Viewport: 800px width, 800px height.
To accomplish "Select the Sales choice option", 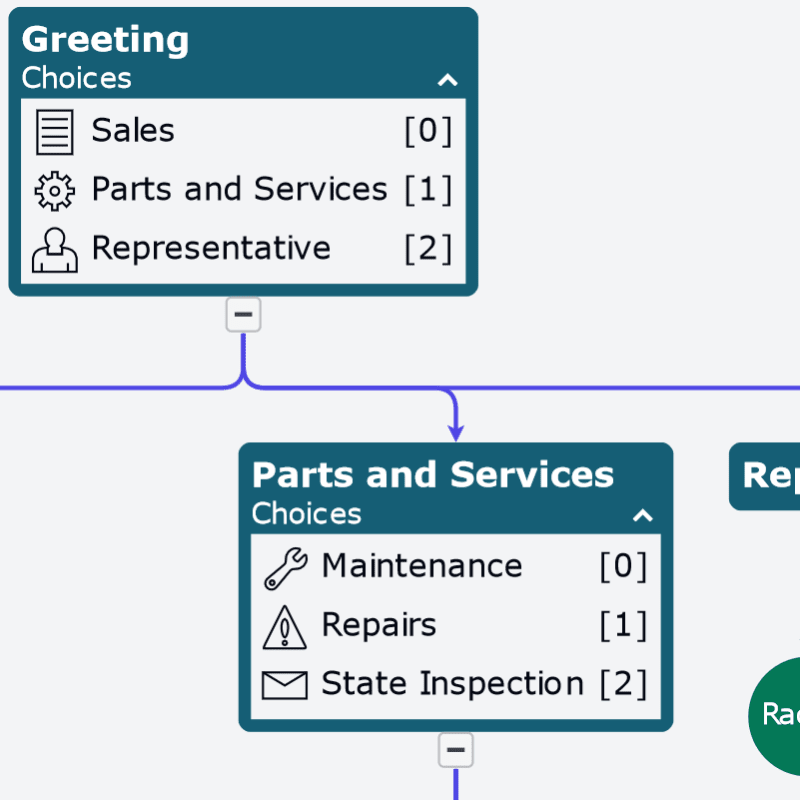I will pos(133,131).
